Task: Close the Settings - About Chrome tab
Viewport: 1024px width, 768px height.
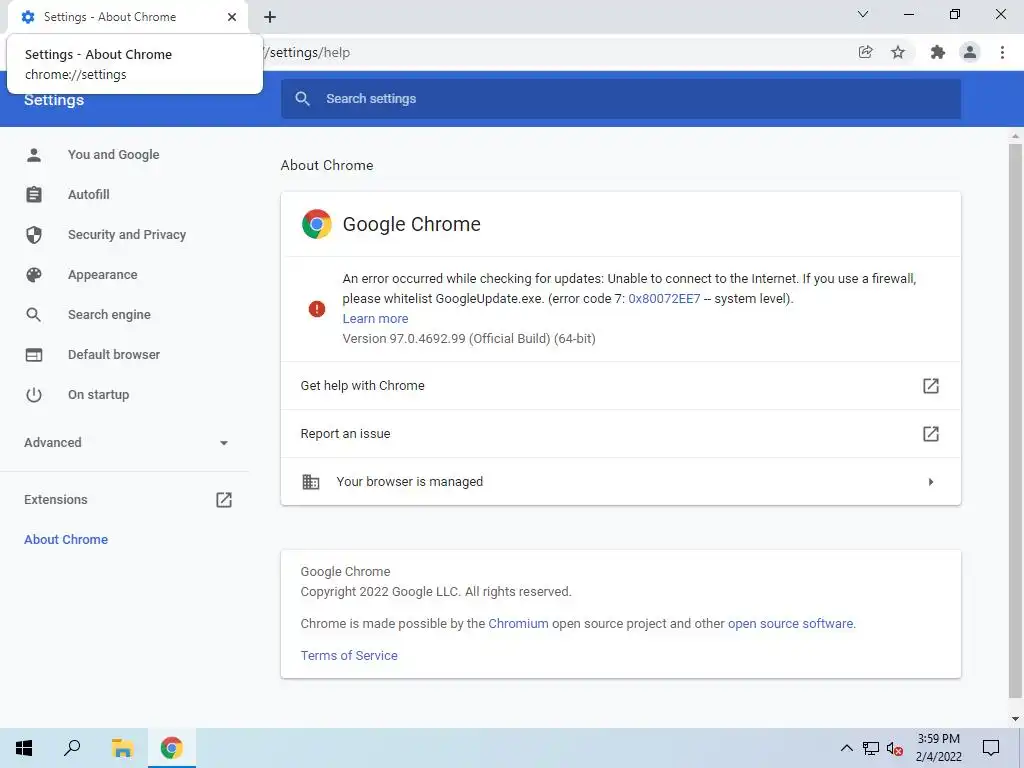Action: point(232,17)
